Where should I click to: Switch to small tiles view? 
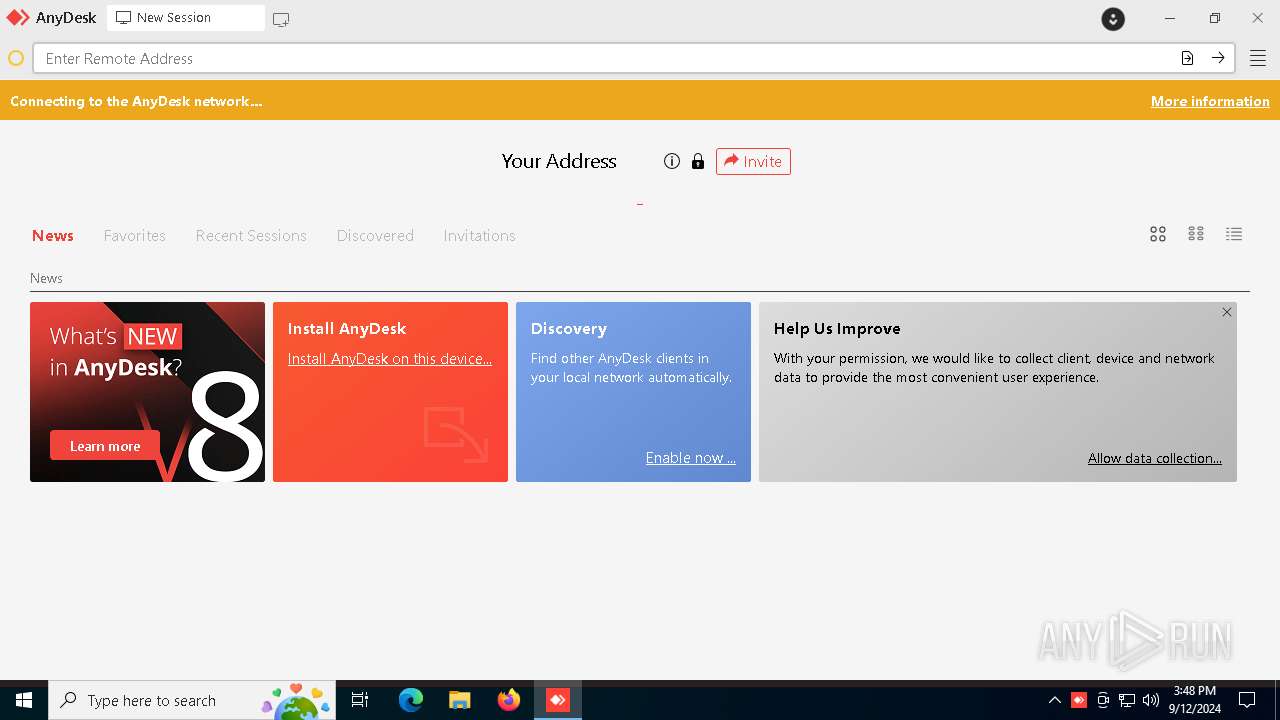(x=1196, y=234)
